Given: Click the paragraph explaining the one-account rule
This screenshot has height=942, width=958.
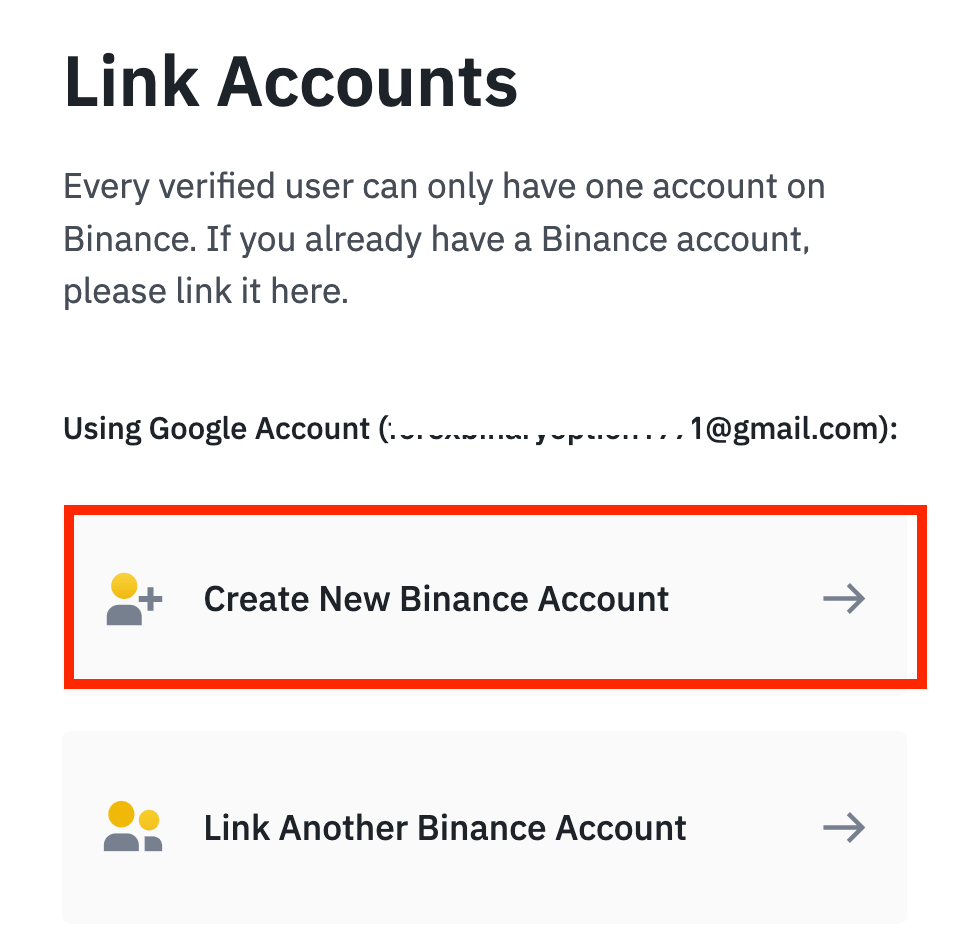Looking at the screenshot, I should (440, 238).
